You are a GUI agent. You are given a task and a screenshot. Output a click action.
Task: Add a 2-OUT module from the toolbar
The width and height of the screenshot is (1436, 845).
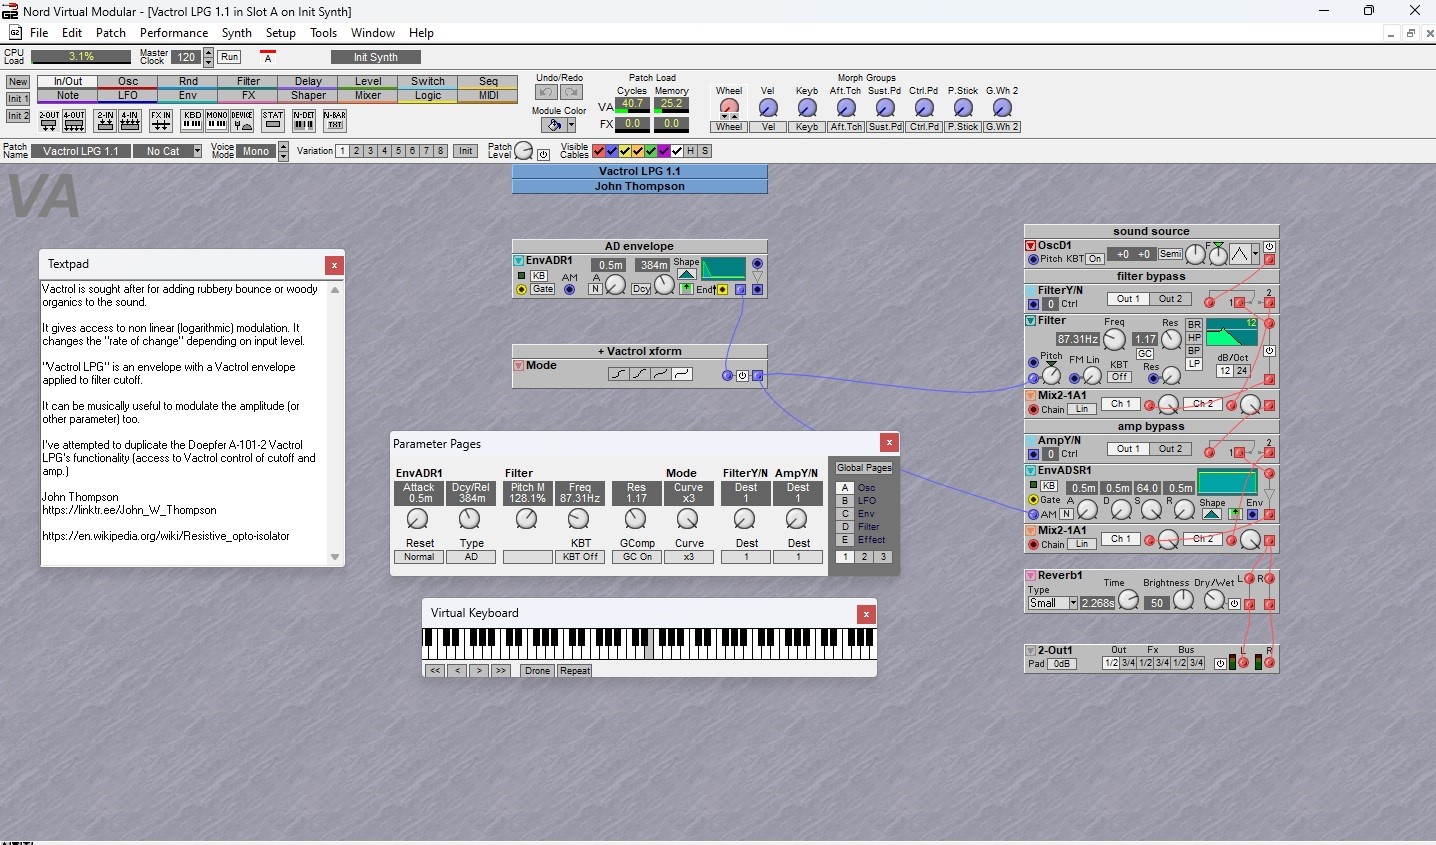[x=49, y=121]
